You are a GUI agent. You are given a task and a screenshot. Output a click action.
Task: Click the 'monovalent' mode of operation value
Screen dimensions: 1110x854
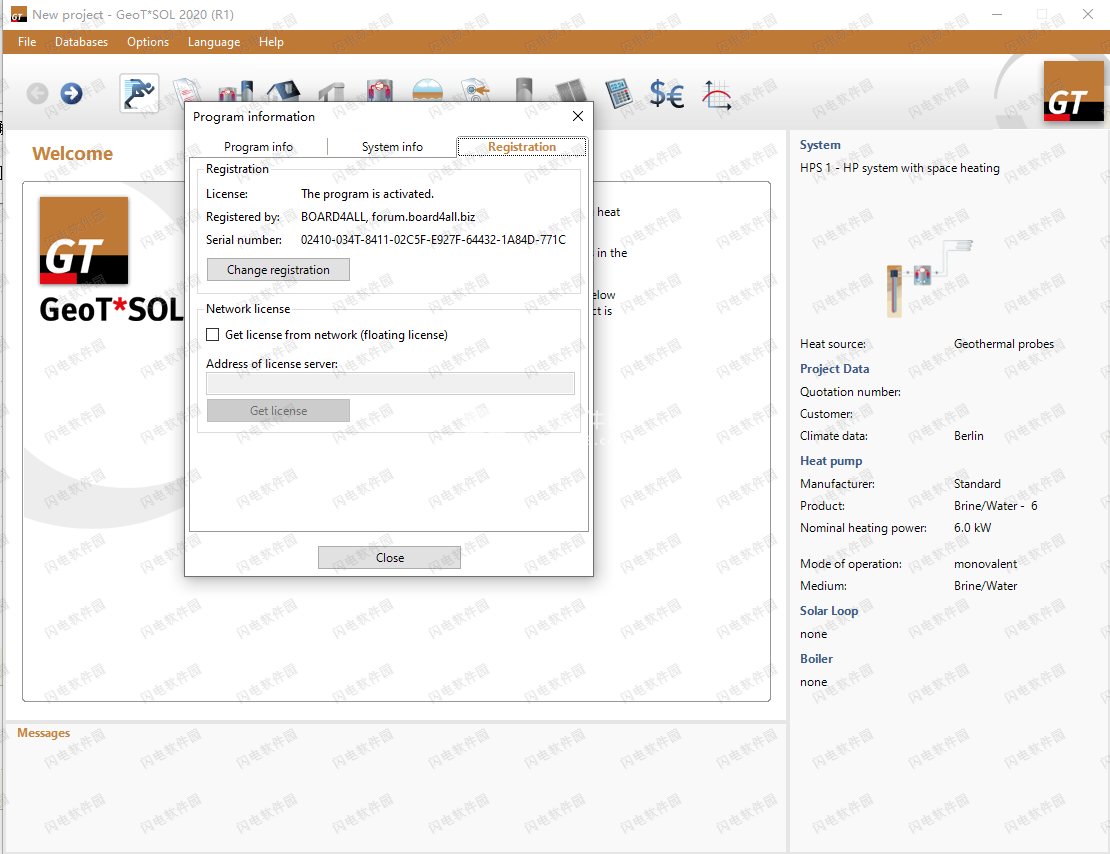pos(985,564)
